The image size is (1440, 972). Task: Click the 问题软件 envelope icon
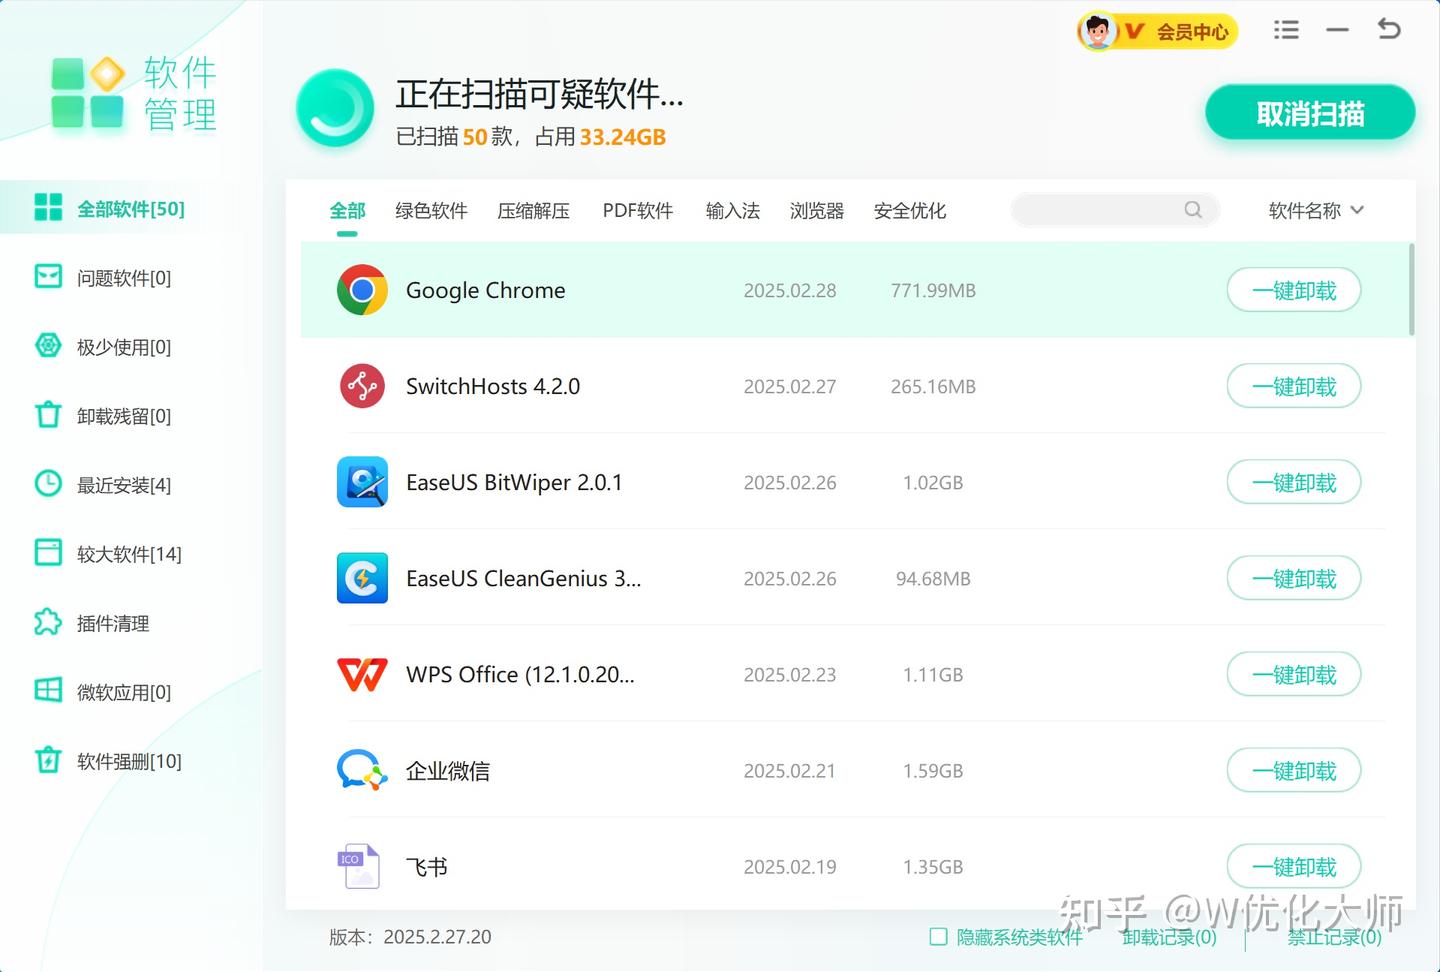click(x=48, y=276)
